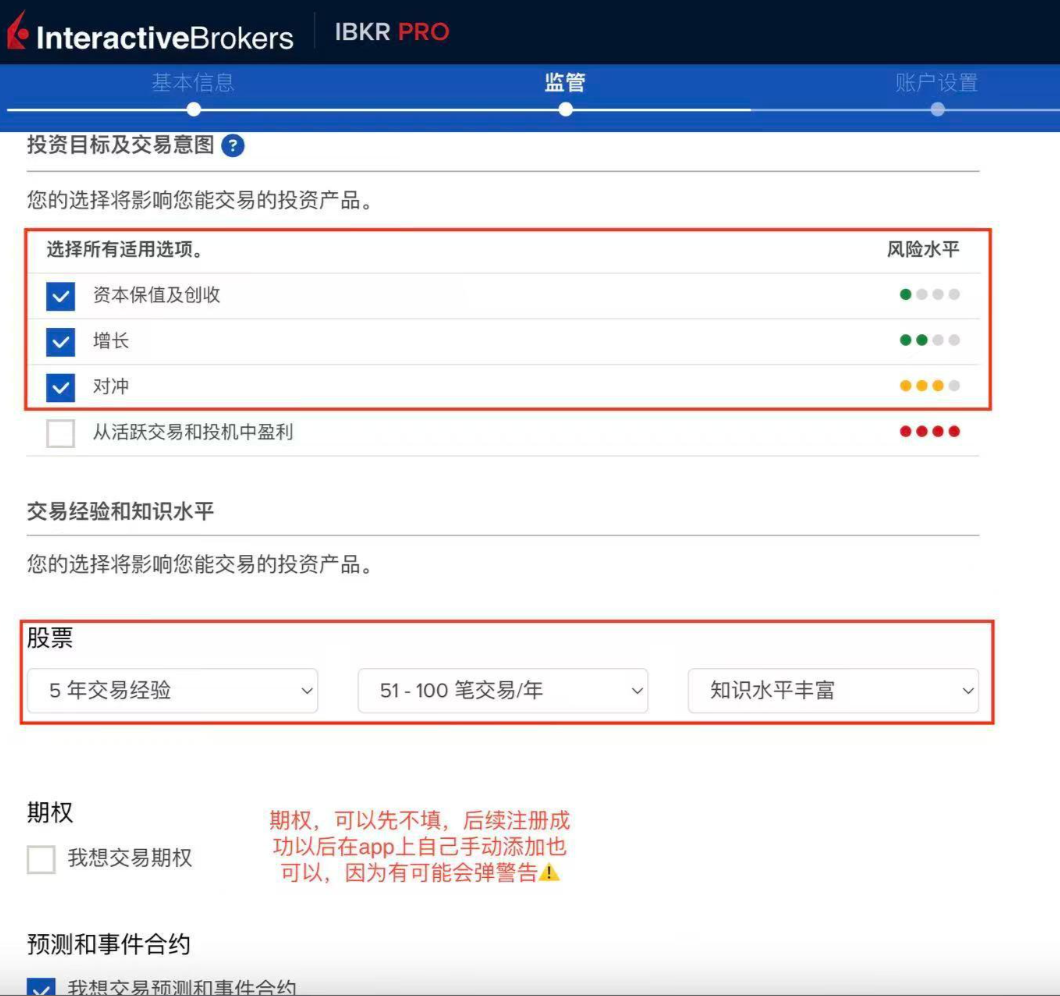This screenshot has width=1060, height=996.
Task: Click the IBKR PRO label
Action: click(x=391, y=32)
